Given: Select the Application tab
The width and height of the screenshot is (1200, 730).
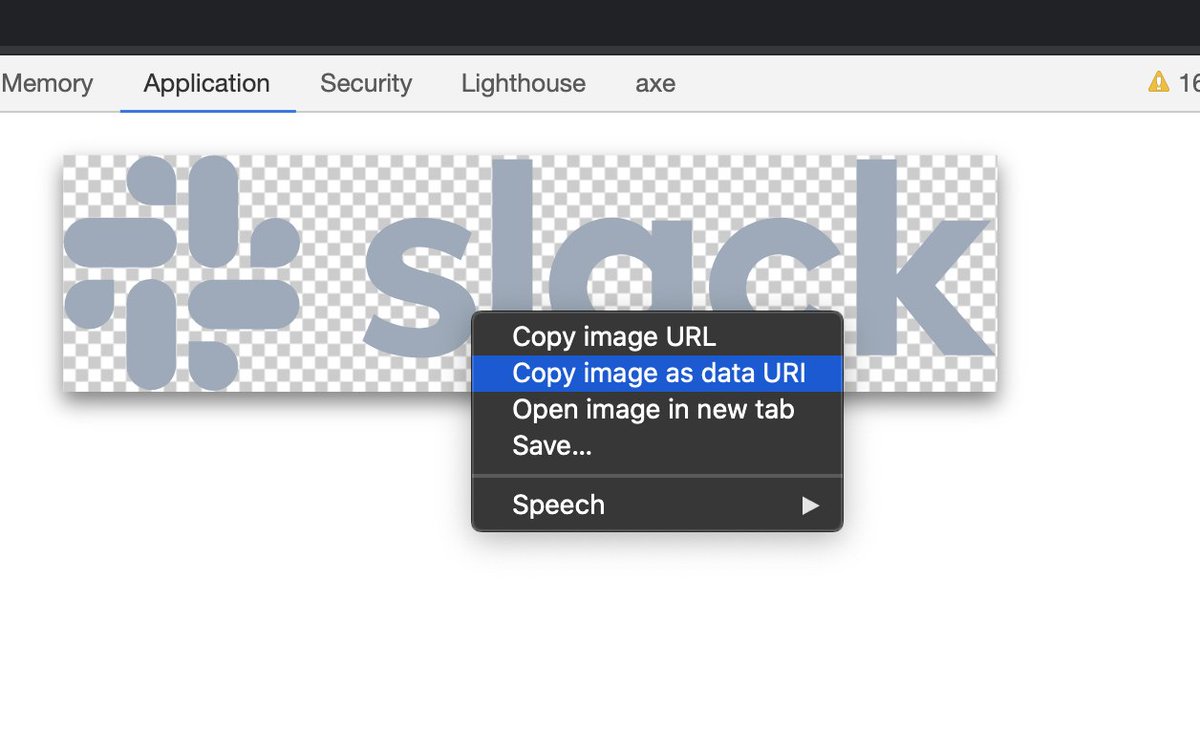Looking at the screenshot, I should [207, 83].
